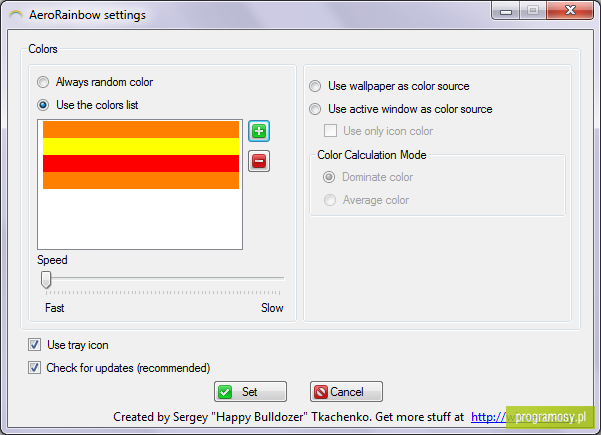Click the Set button
The height and width of the screenshot is (435, 601).
[250, 392]
